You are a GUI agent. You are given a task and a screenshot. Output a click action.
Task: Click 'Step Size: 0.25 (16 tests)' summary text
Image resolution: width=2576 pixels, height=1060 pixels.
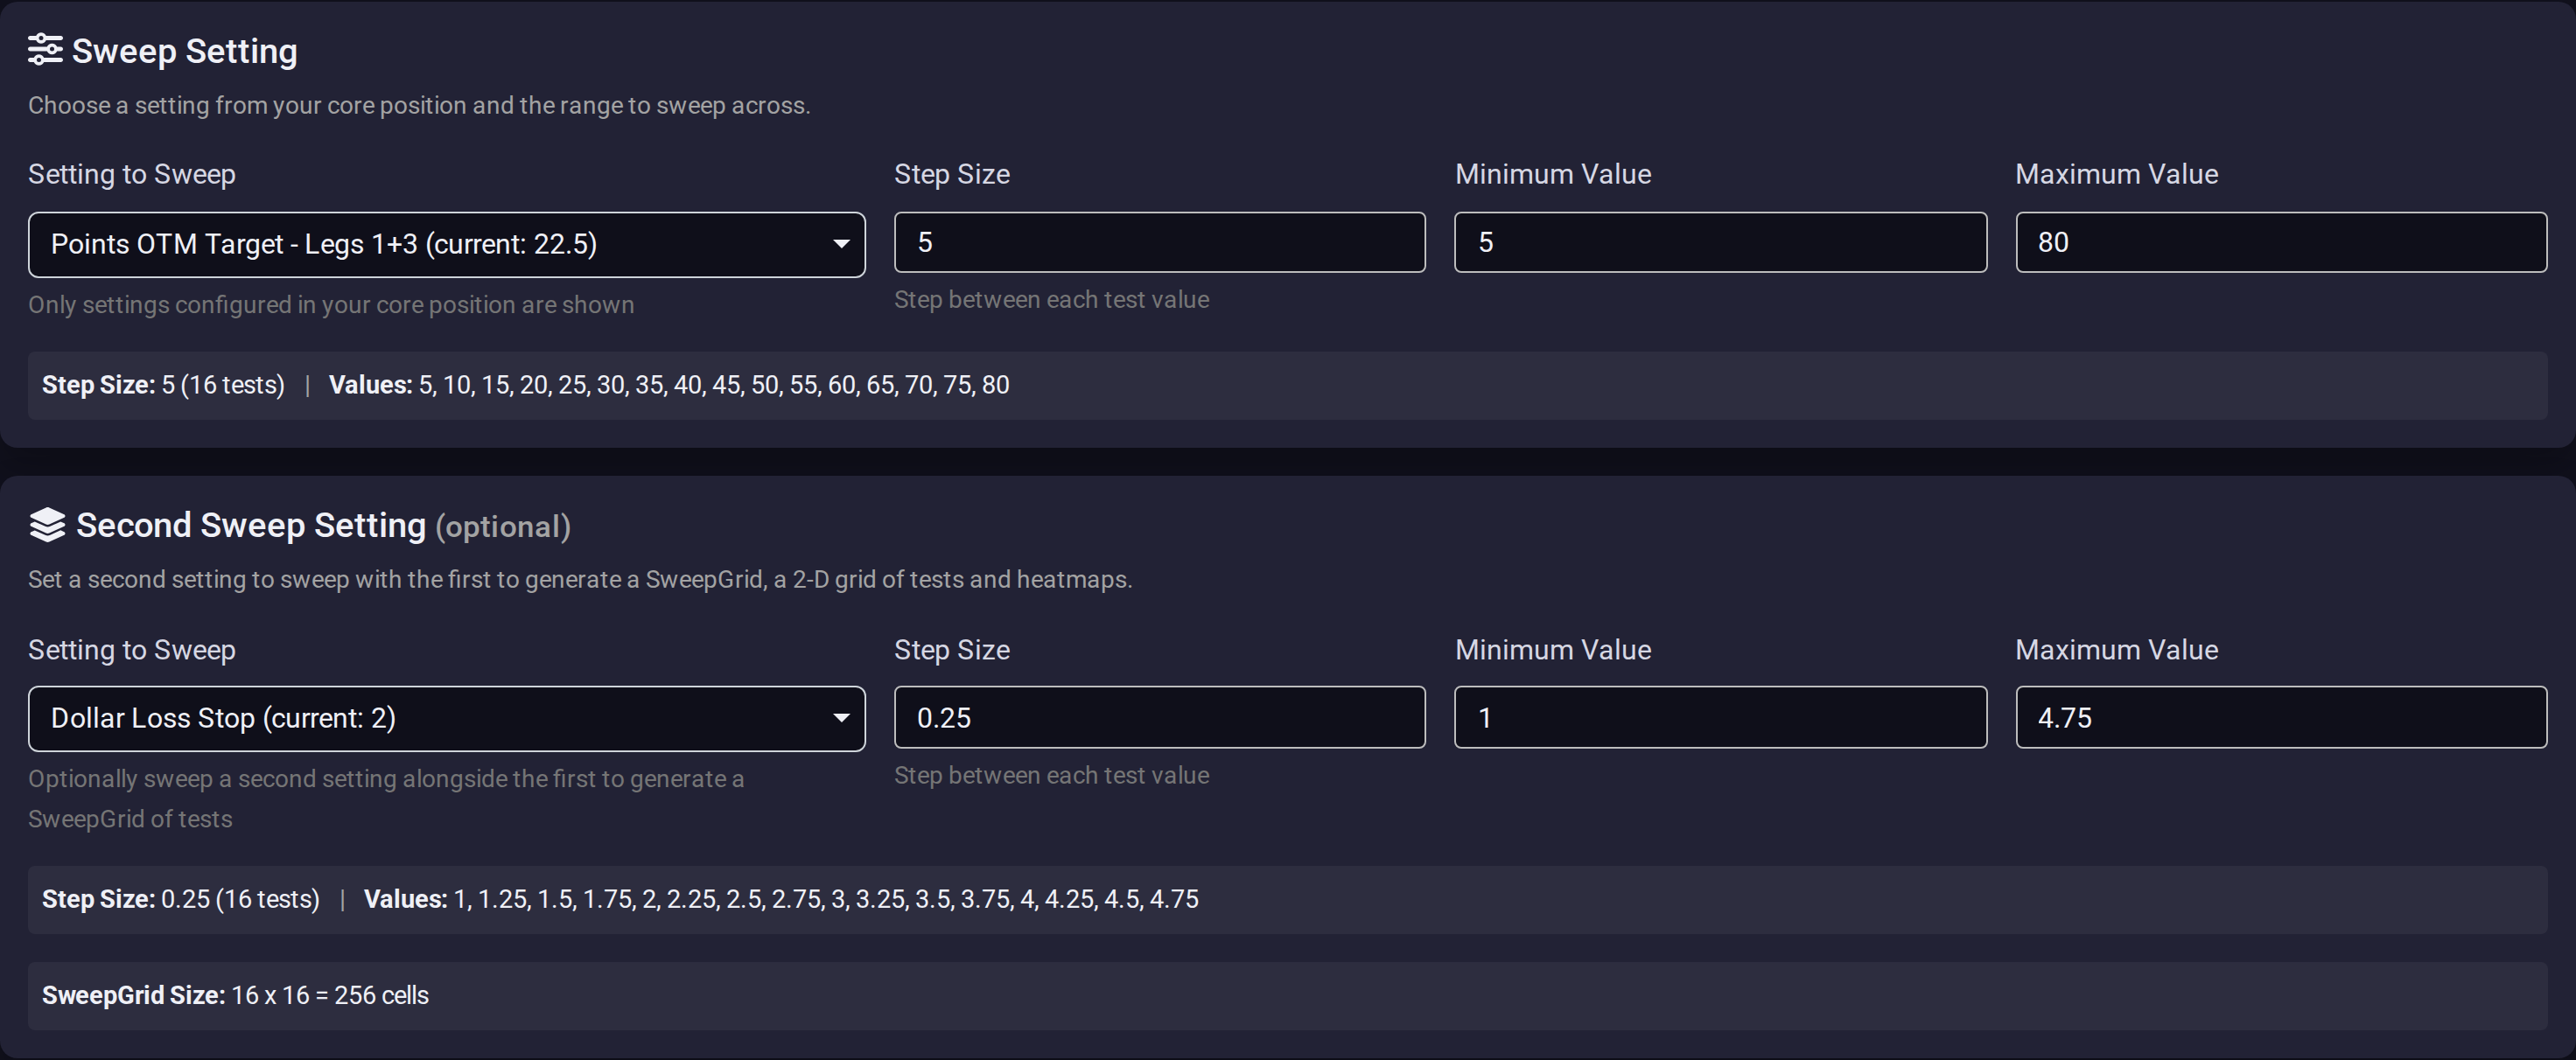[181, 899]
